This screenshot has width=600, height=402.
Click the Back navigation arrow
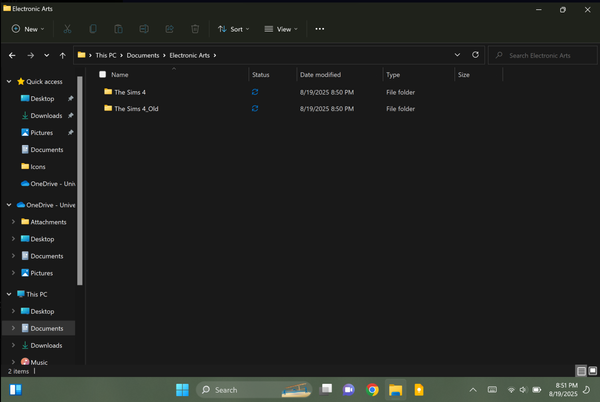point(12,55)
